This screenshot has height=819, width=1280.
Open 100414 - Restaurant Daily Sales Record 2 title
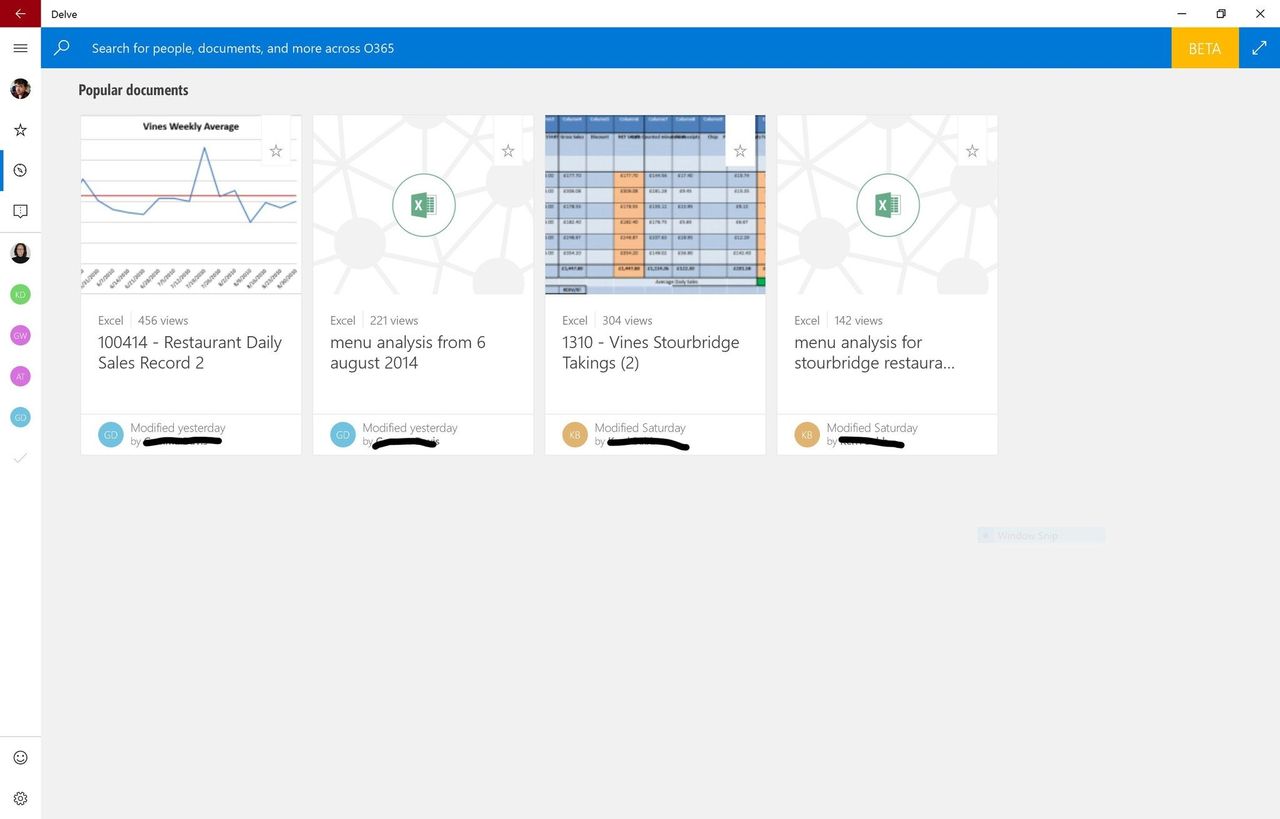click(190, 352)
